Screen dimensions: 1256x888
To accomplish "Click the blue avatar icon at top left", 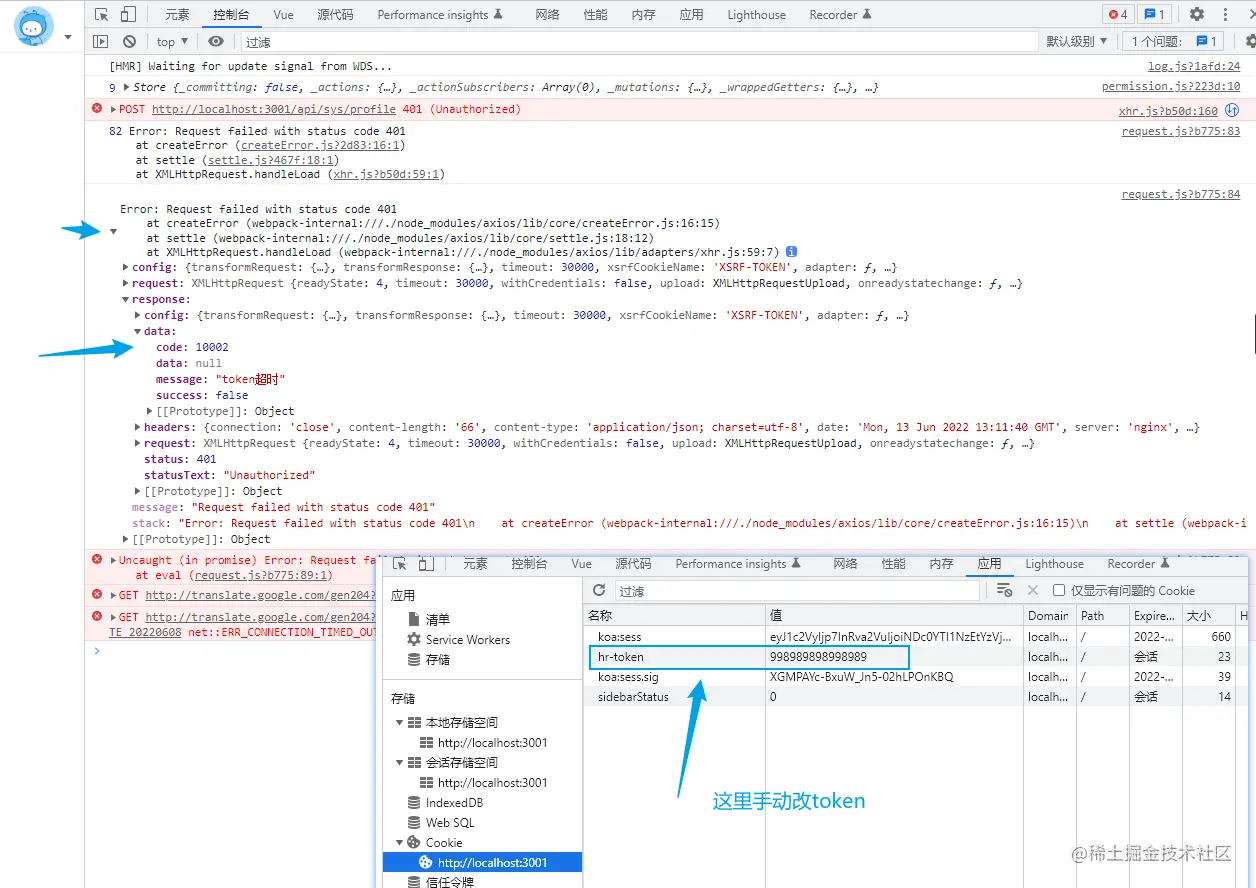I will pos(34,26).
